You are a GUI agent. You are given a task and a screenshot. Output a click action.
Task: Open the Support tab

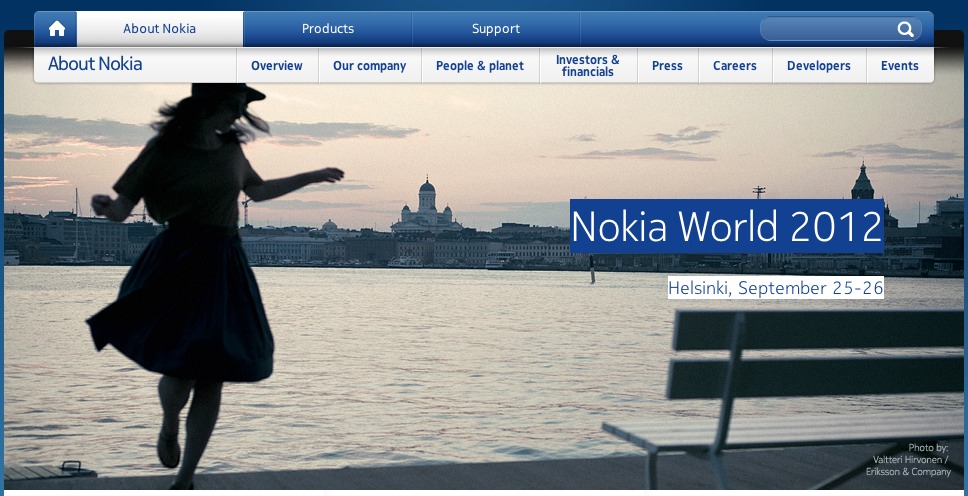496,29
